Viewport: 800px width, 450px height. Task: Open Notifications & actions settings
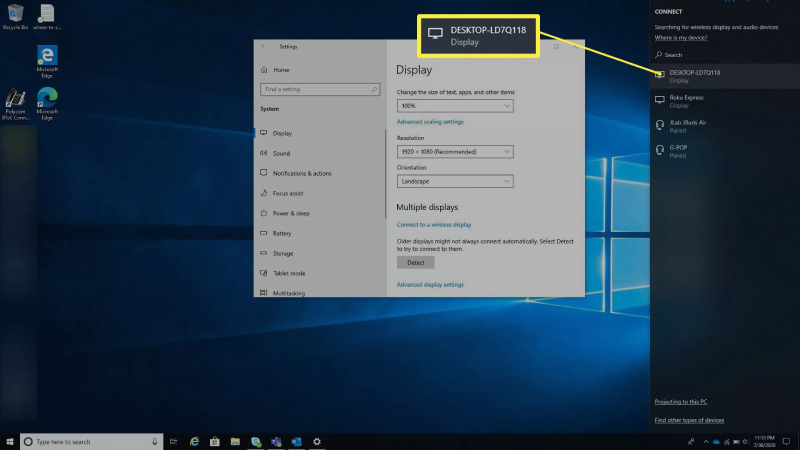pos(301,173)
